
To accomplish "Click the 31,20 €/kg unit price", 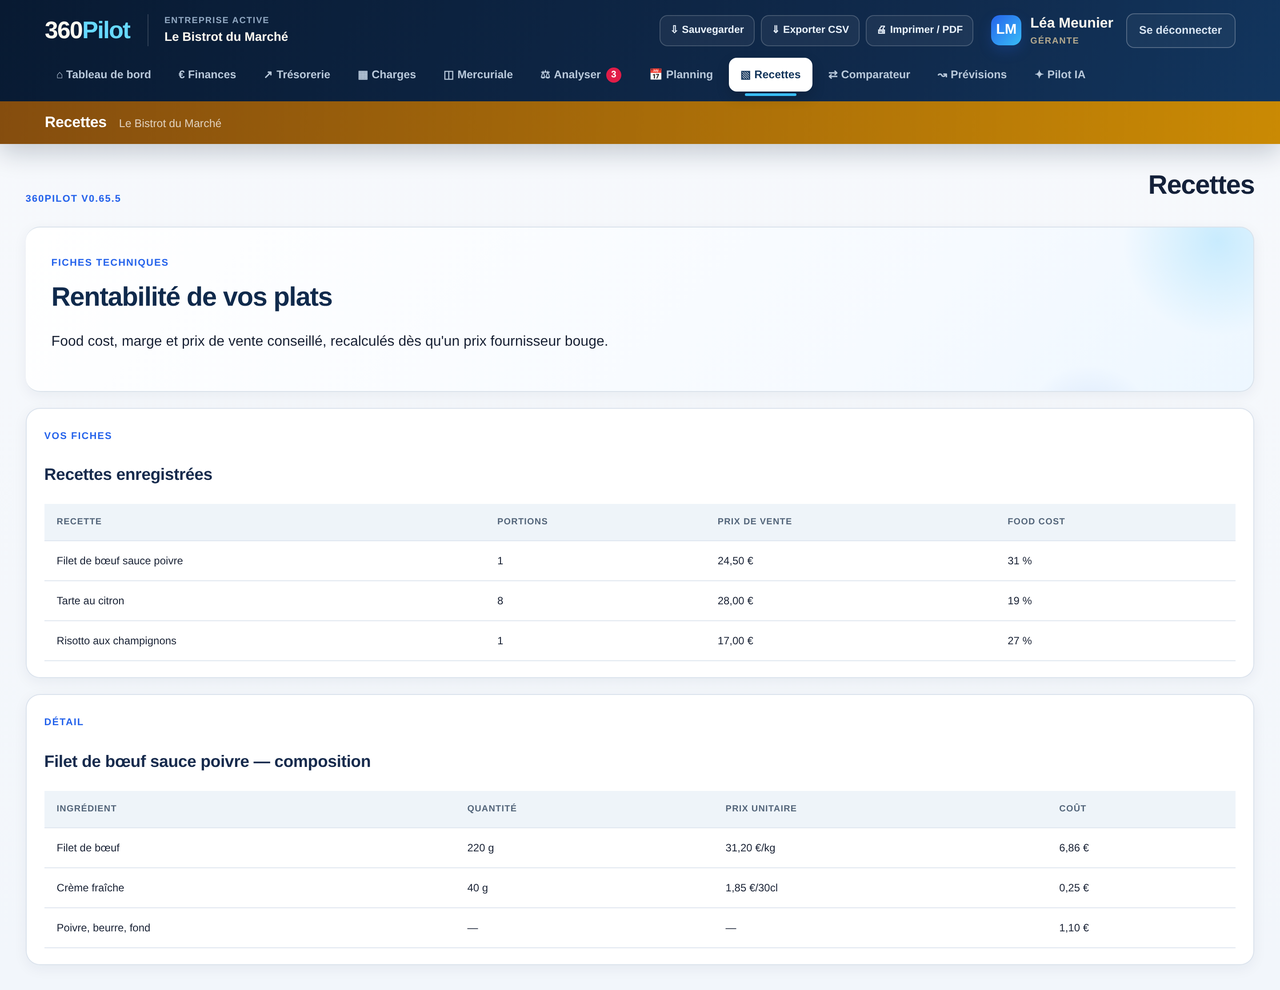I will coord(750,848).
